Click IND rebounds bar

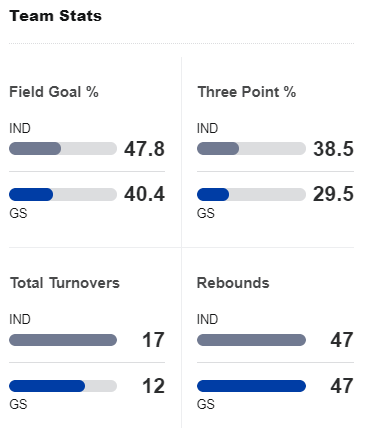pos(251,340)
